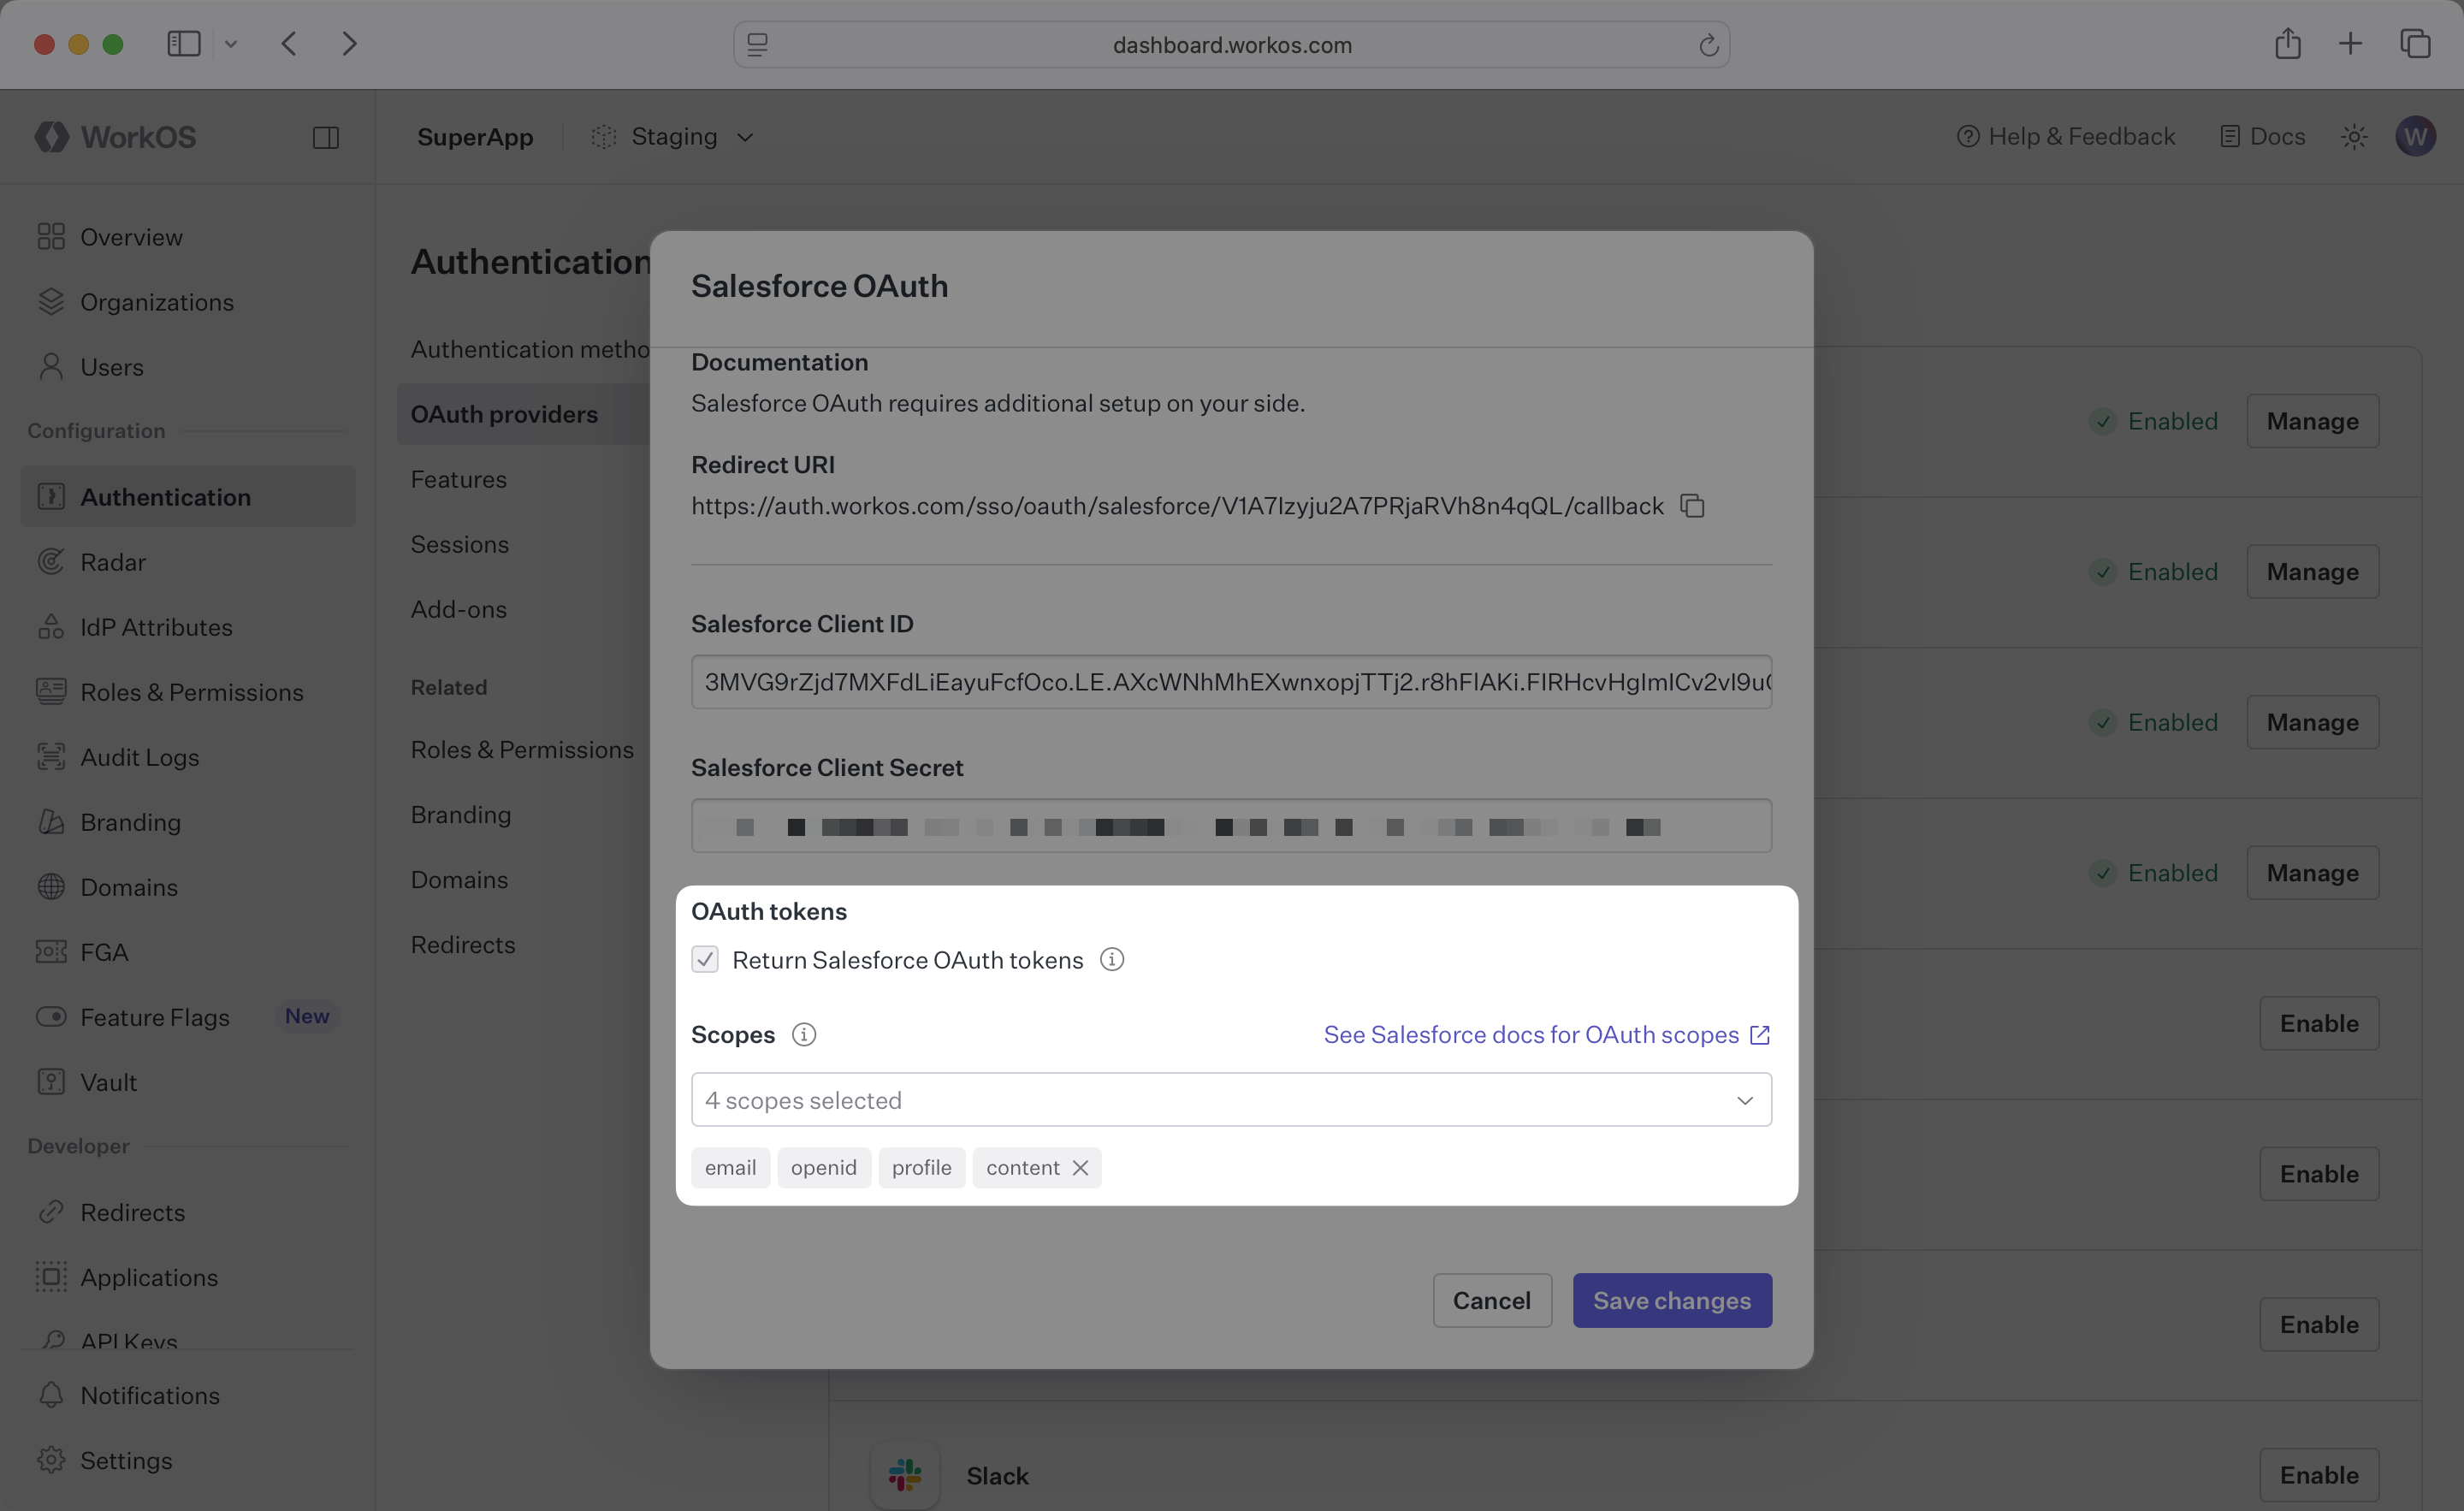This screenshot has height=1511, width=2464.
Task: Toggle Return Salesforce OAuth tokens checkbox
Action: [705, 960]
